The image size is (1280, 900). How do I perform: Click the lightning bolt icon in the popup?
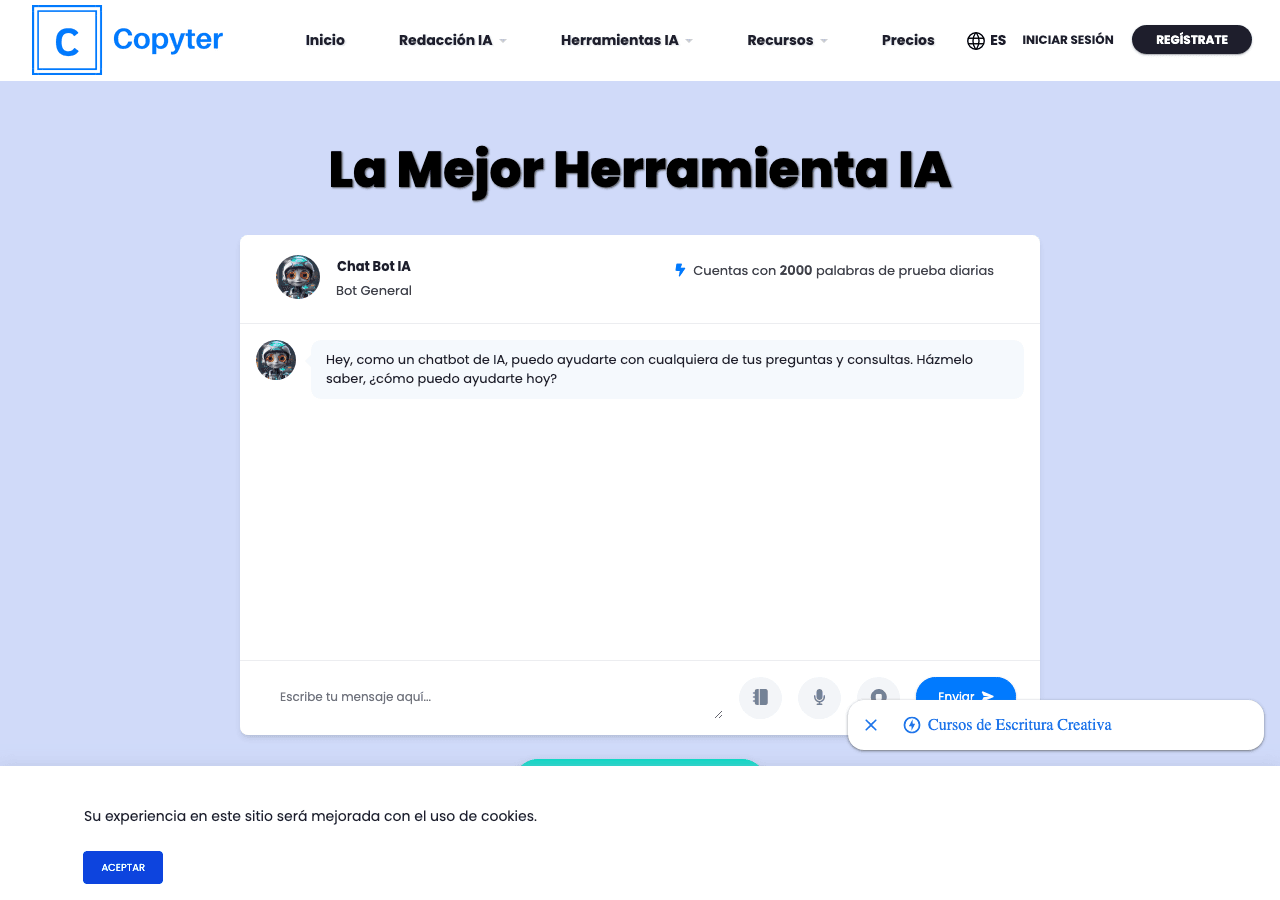point(912,725)
